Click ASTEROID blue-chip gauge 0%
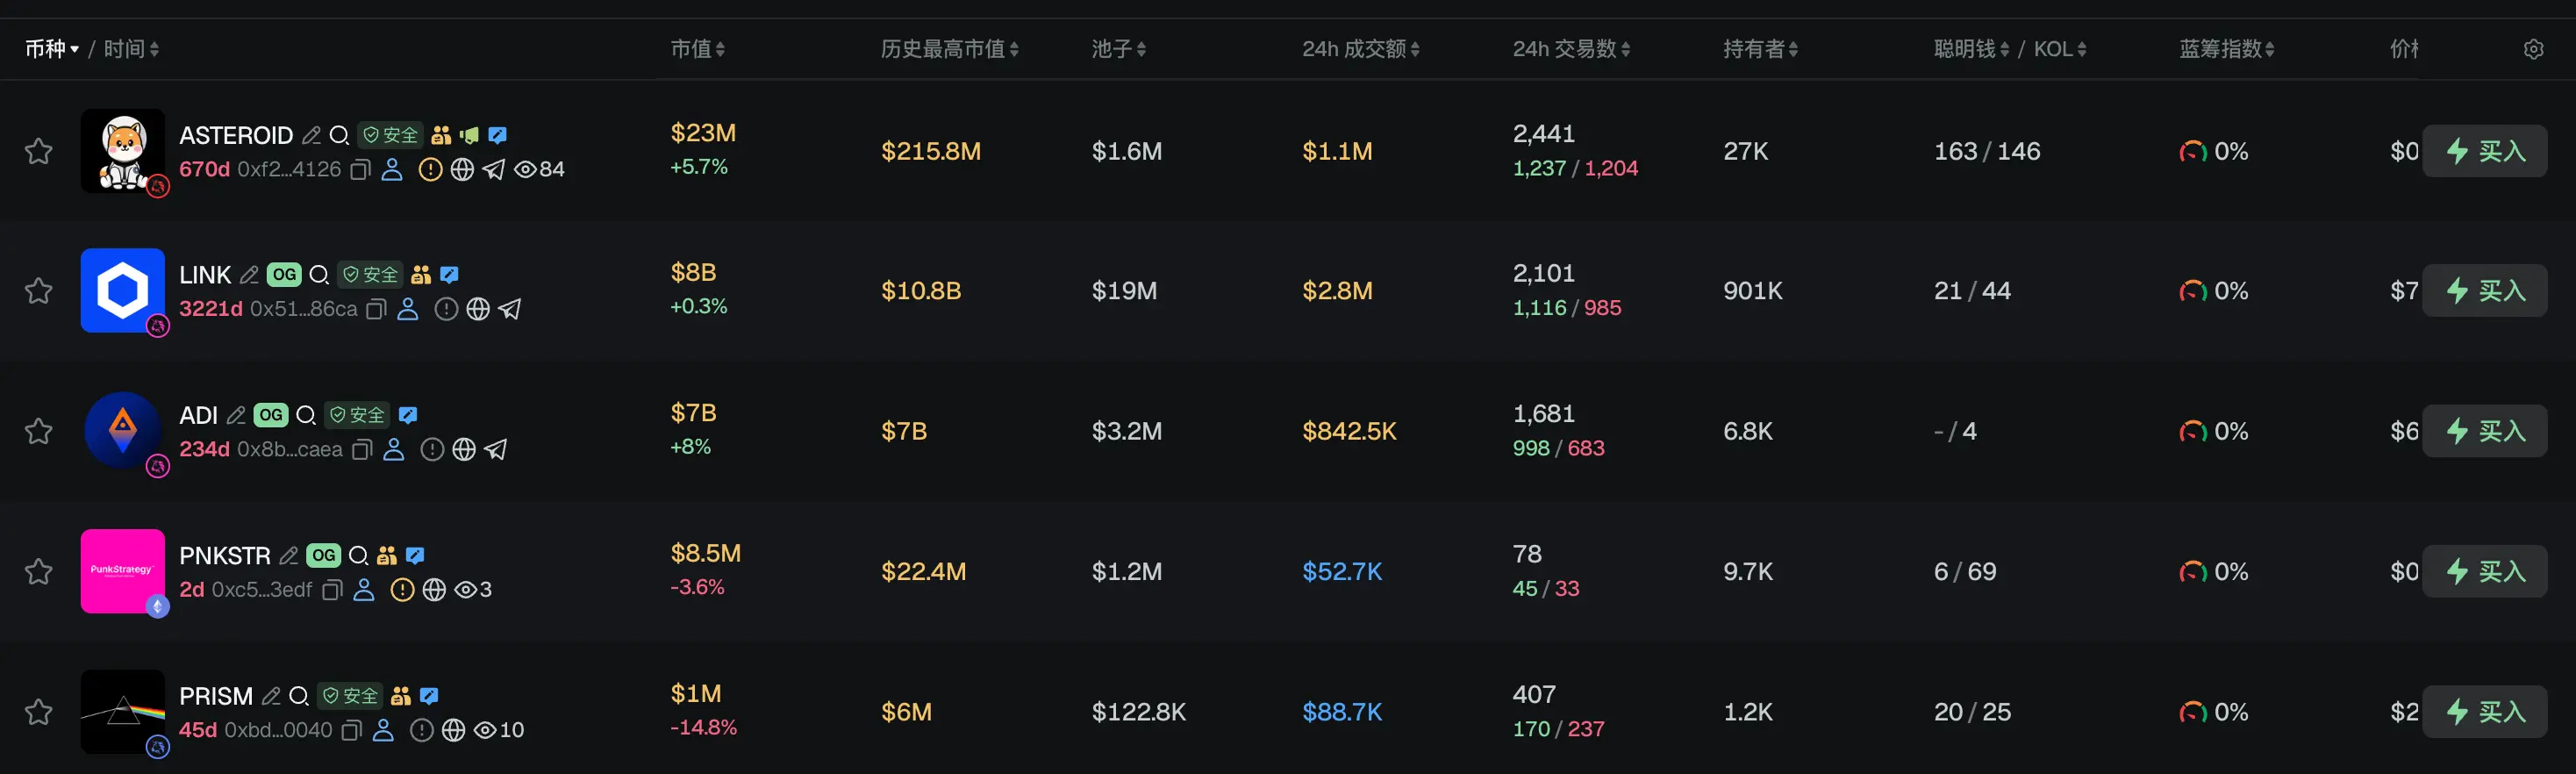The image size is (2576, 774). 2213,151
